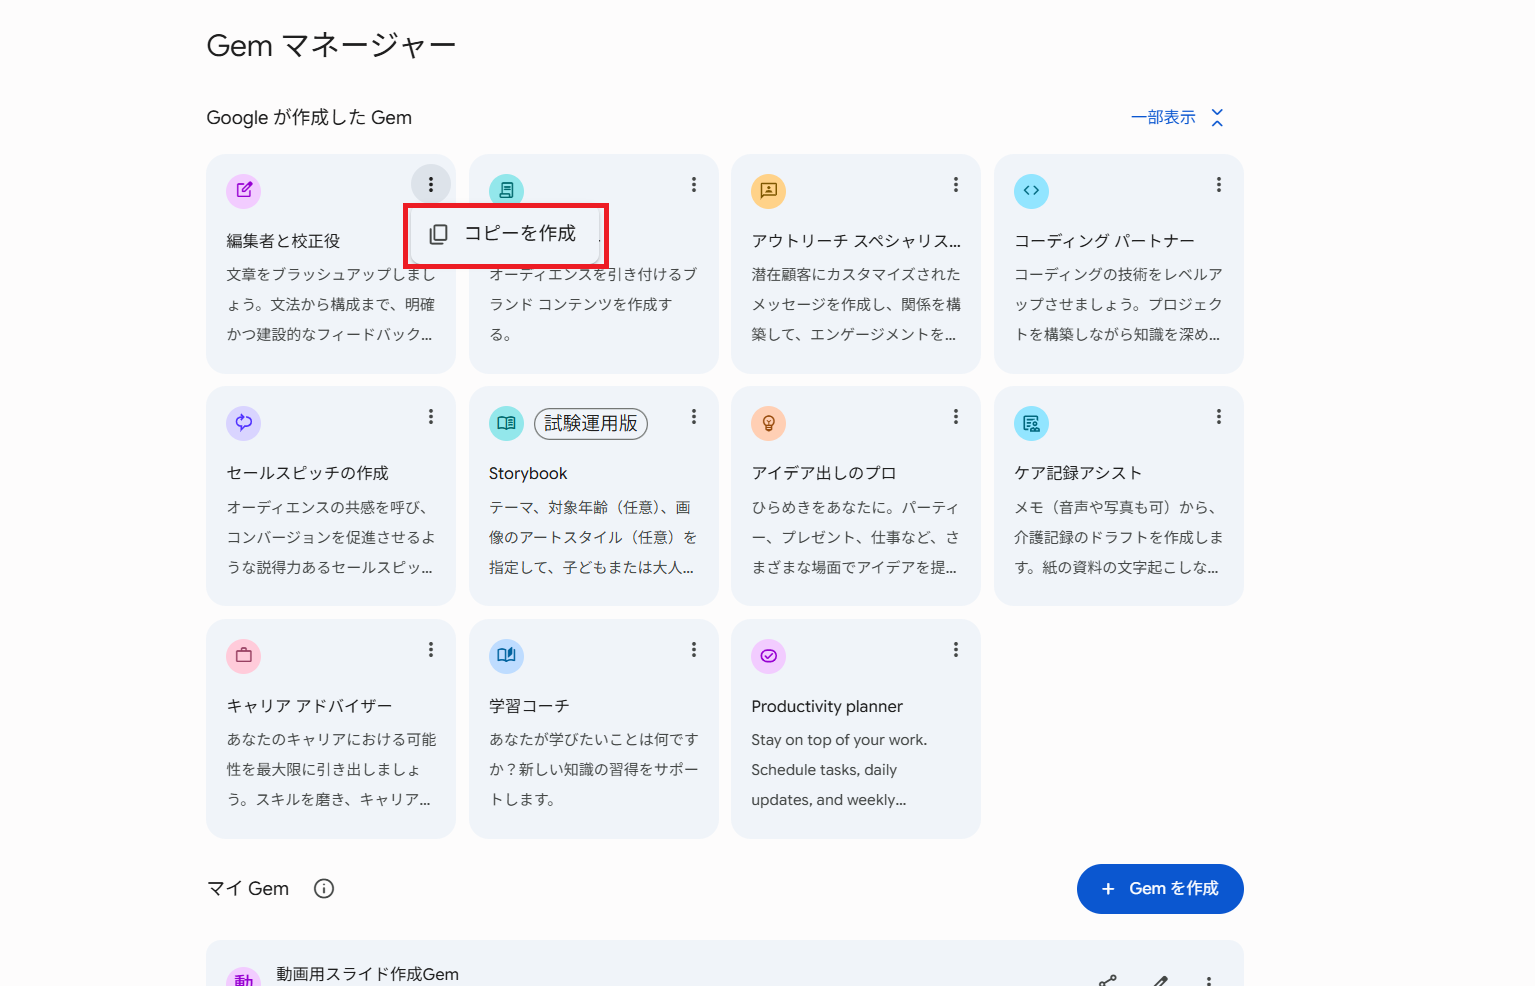Open the three-dot menu on キャリア アドバイザー card
The width and height of the screenshot is (1535, 986).
pos(431,650)
